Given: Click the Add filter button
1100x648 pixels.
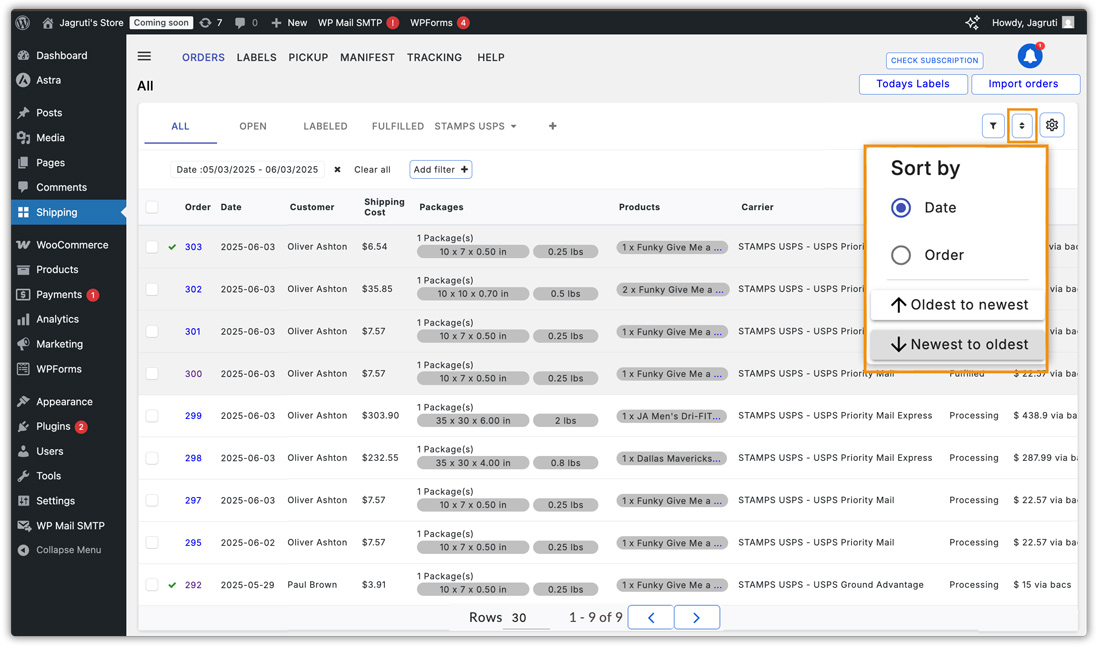Looking at the screenshot, I should 441,170.
